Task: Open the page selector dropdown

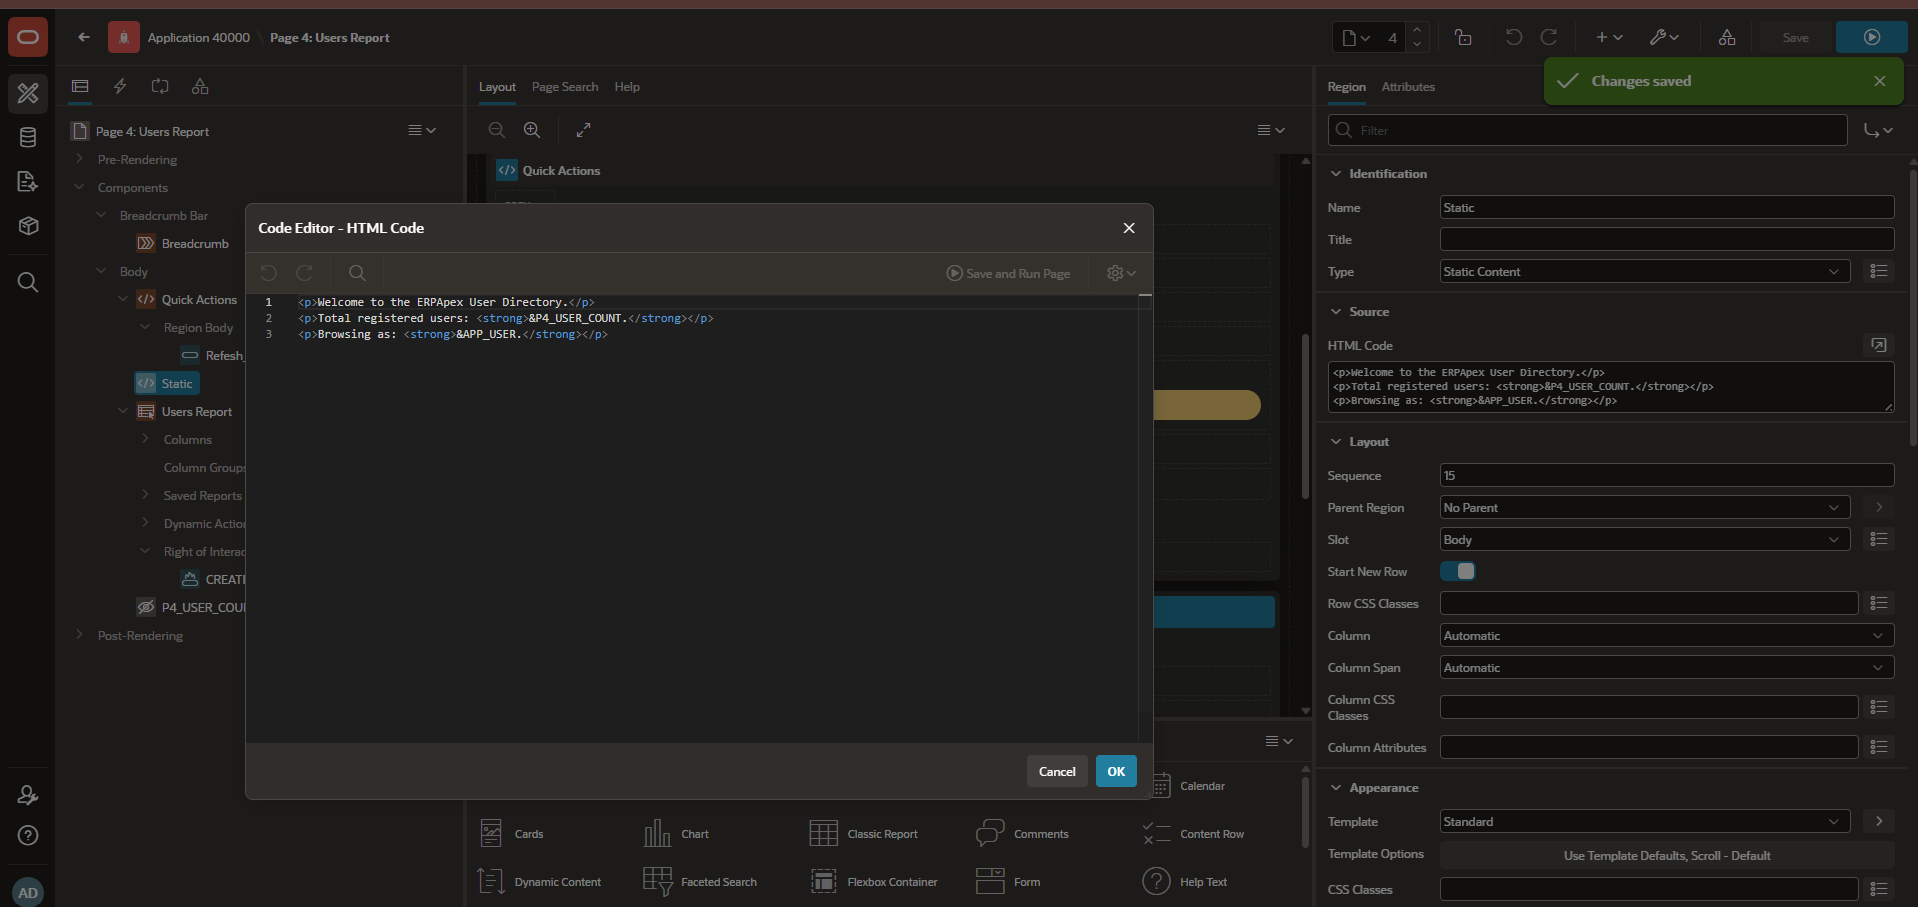Action: [x=1356, y=37]
